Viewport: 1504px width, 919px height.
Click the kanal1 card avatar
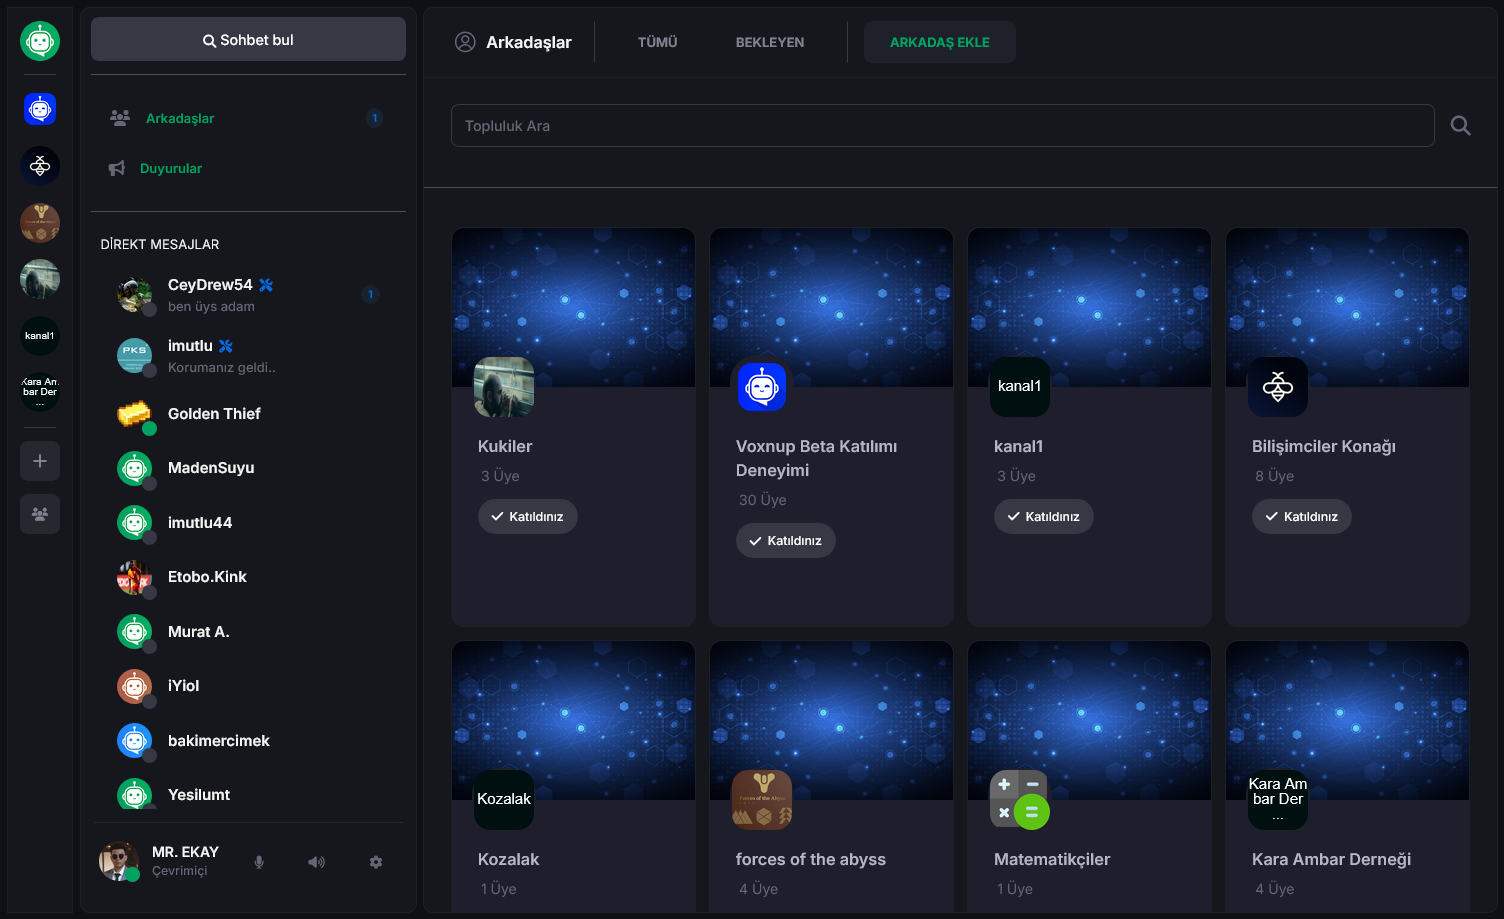[1020, 387]
